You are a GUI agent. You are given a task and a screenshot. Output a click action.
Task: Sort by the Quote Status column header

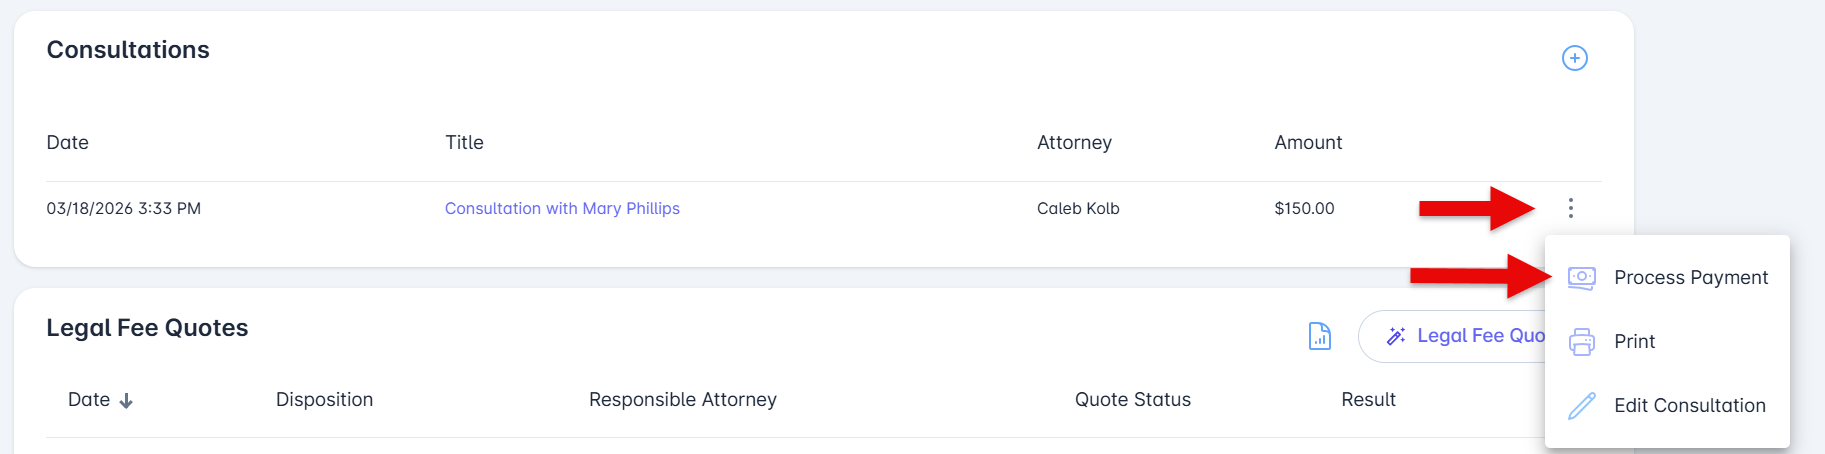click(x=1132, y=400)
